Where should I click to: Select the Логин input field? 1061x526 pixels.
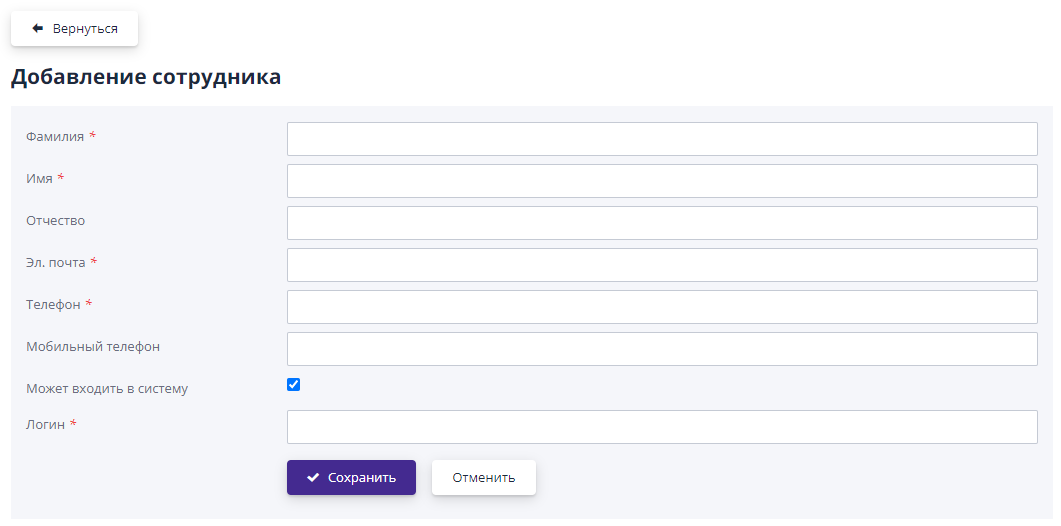coord(661,427)
